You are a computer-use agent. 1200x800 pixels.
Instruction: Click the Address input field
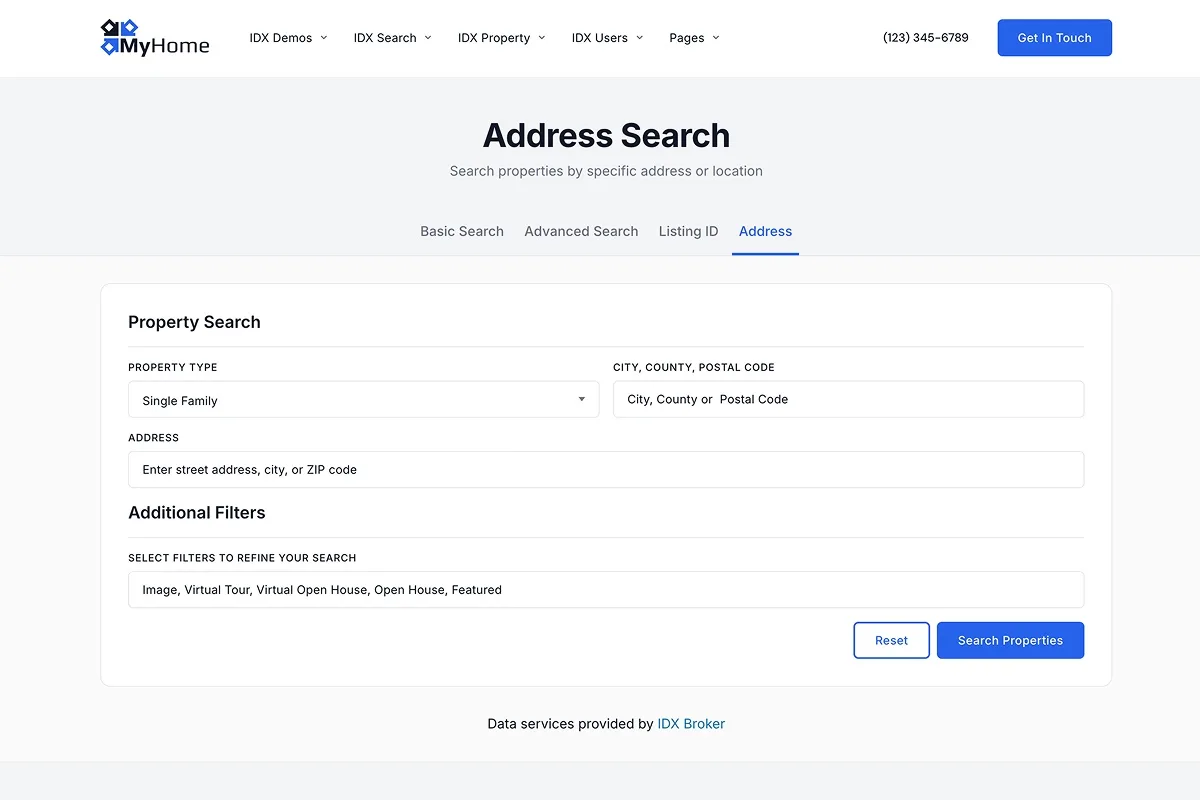(x=606, y=470)
